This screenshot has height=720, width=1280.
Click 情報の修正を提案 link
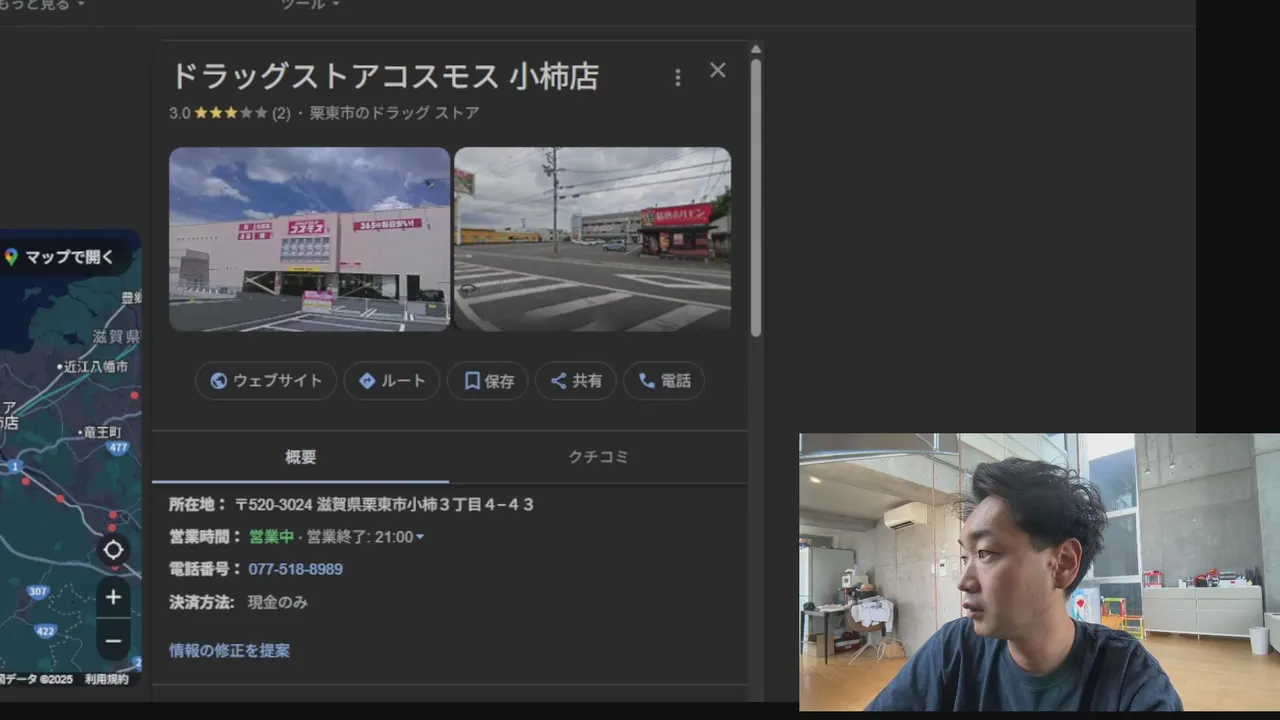point(230,650)
